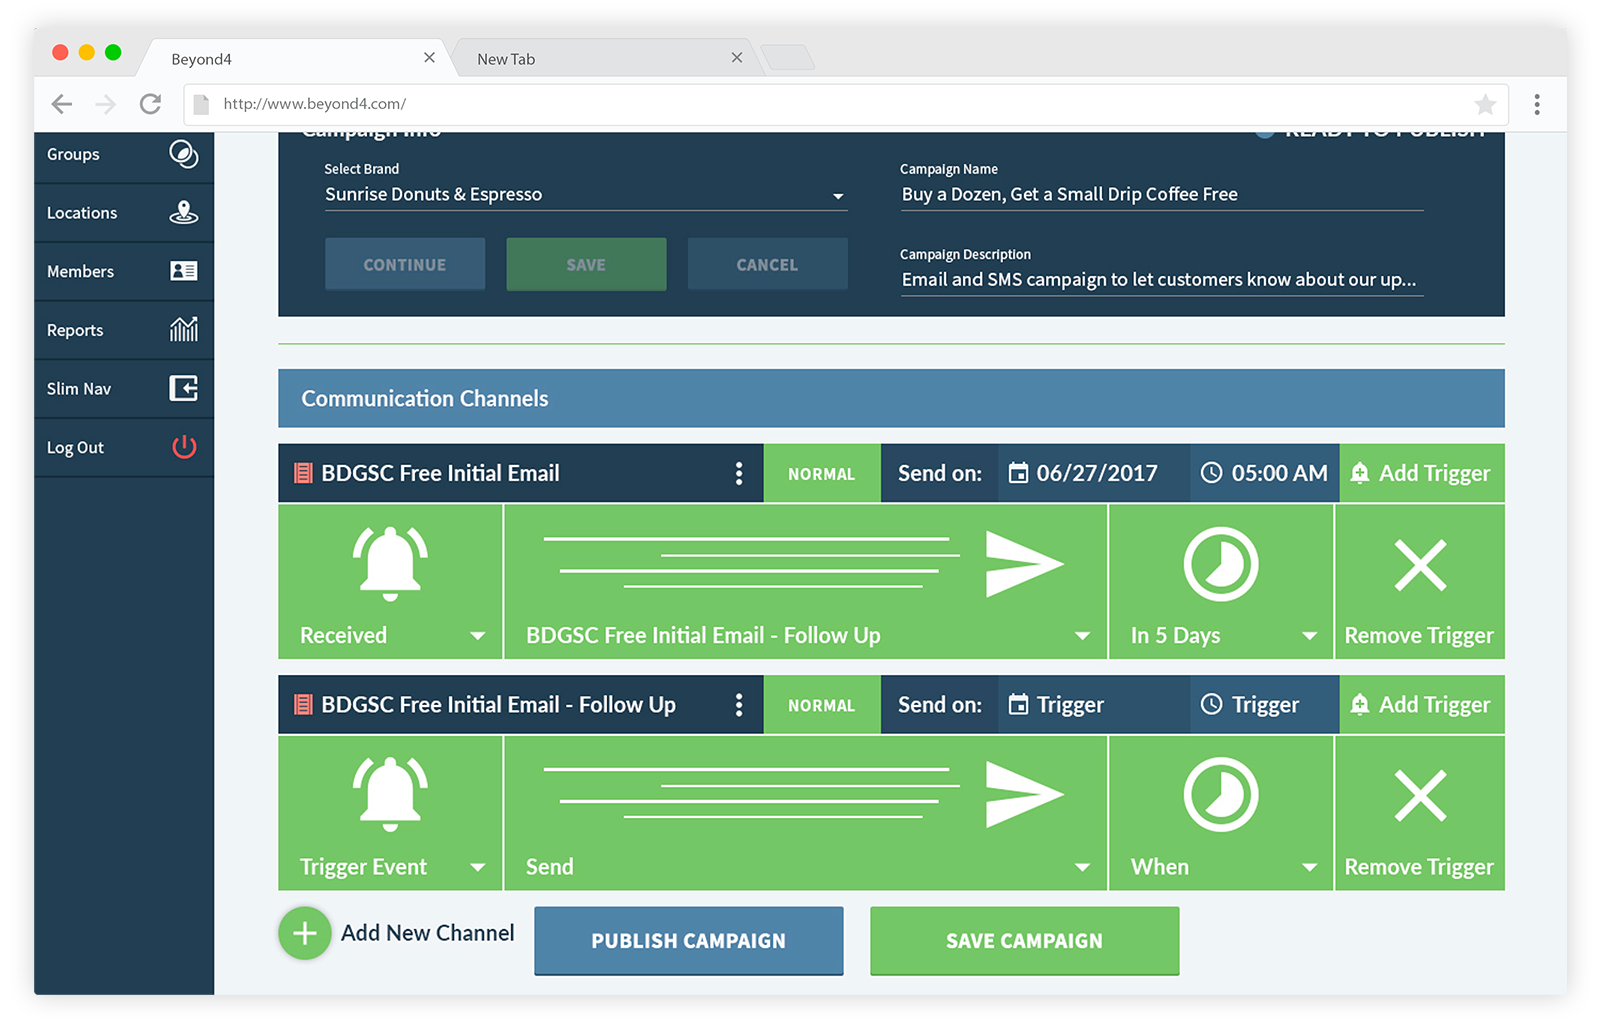
Task: Open Reports chart icon
Action: point(183,329)
